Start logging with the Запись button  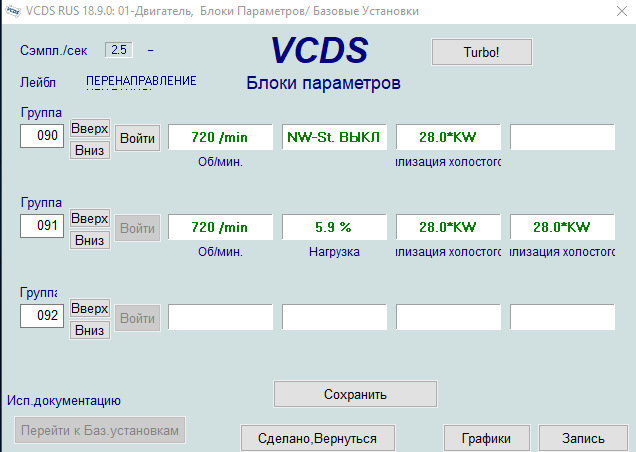click(x=583, y=438)
